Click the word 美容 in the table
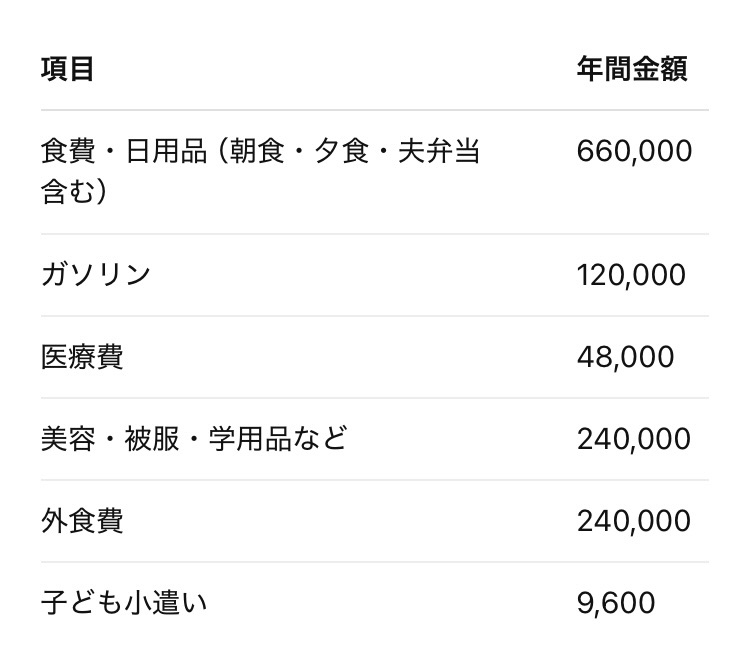 pos(68,439)
